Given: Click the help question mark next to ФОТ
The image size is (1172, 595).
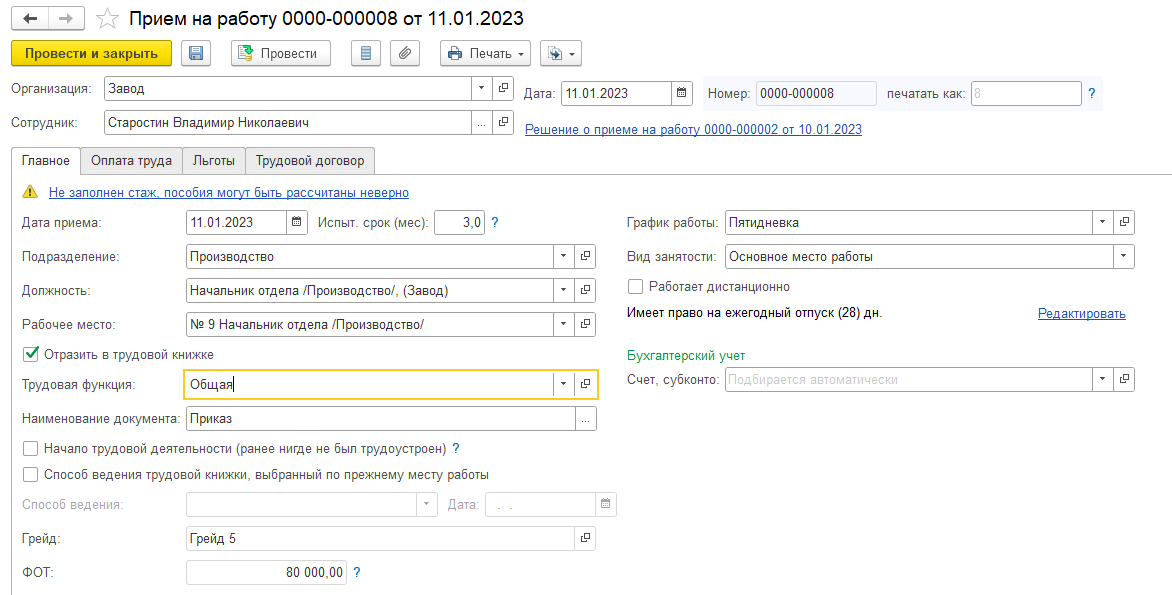Looking at the screenshot, I should click(357, 573).
